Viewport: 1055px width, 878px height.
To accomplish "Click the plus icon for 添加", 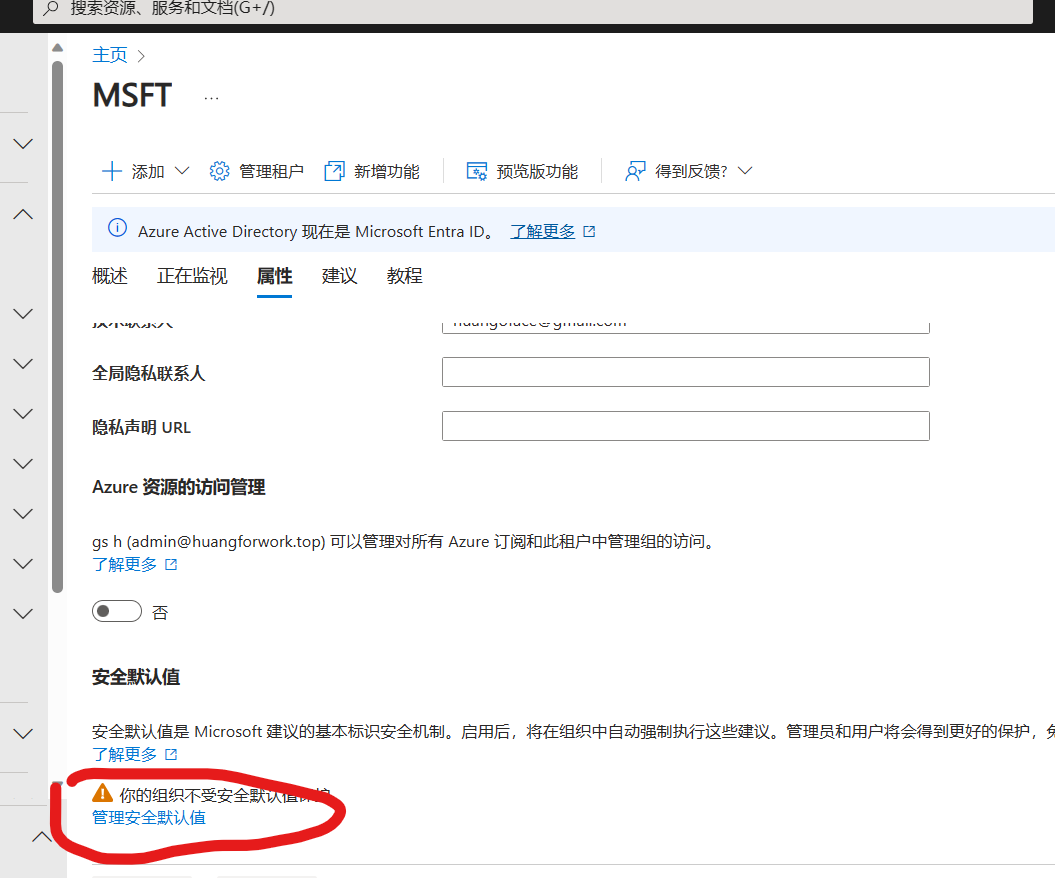I will coord(112,171).
